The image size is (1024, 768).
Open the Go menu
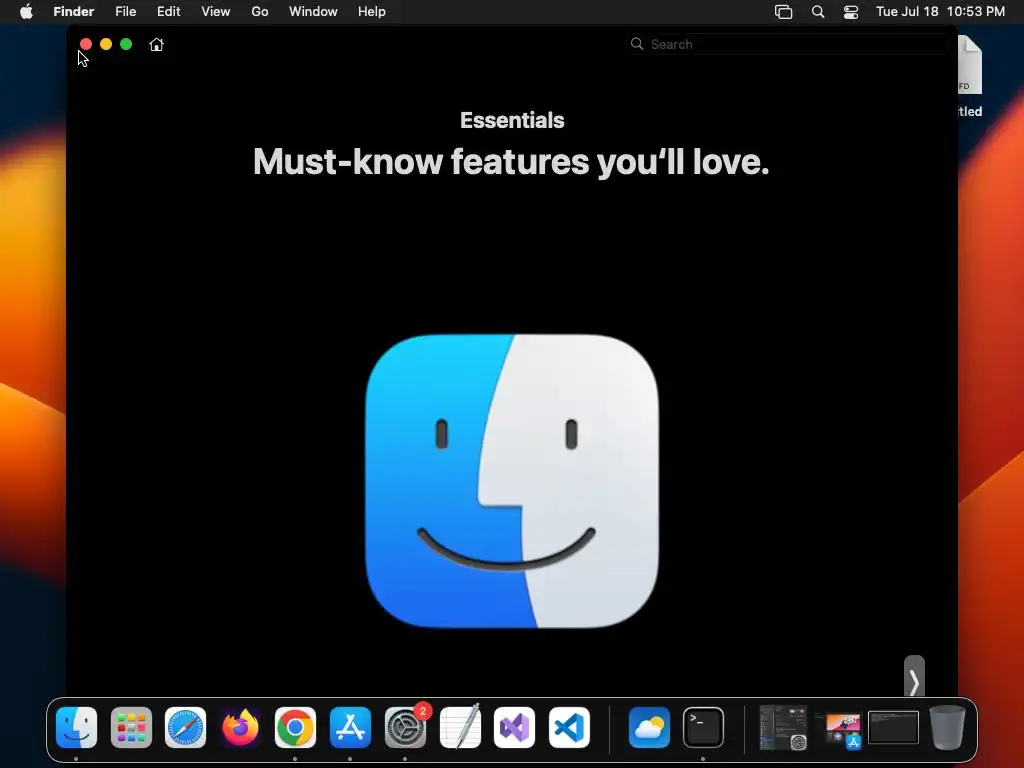(260, 12)
